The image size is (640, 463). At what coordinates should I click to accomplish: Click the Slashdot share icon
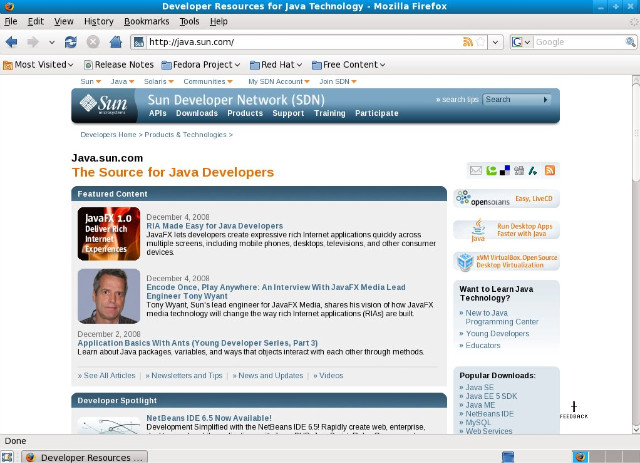[x=533, y=171]
